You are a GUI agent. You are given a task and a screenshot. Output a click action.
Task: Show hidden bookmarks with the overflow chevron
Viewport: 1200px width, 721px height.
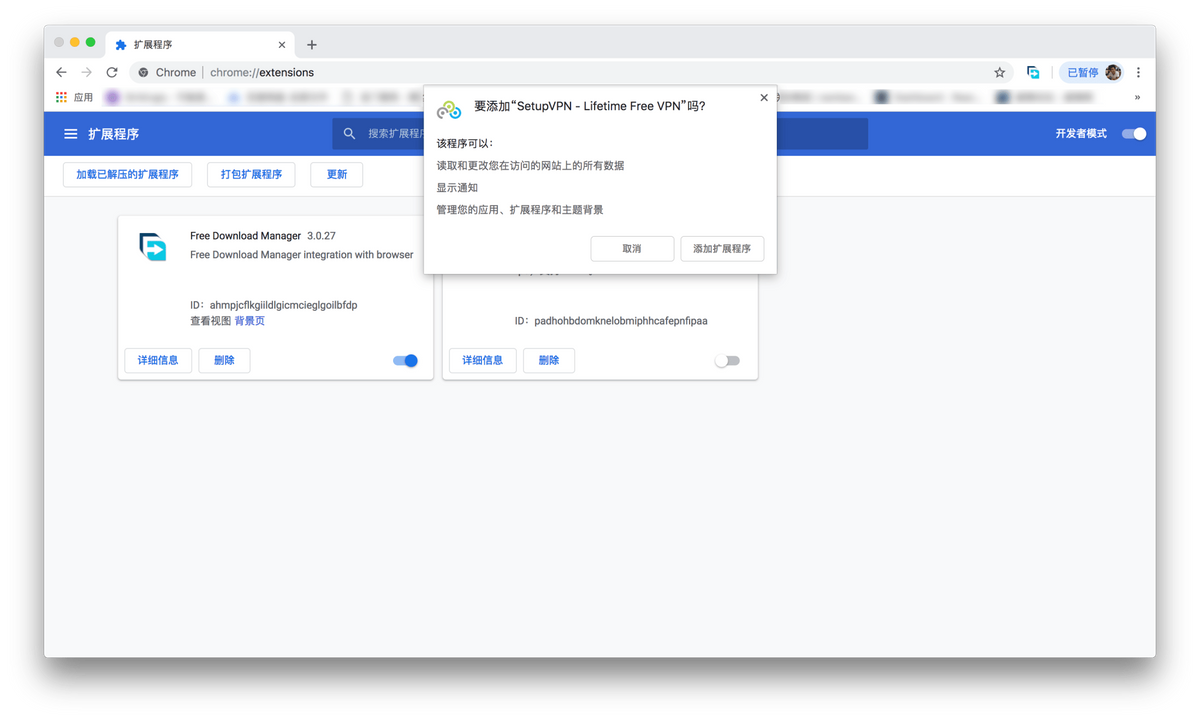[1137, 97]
